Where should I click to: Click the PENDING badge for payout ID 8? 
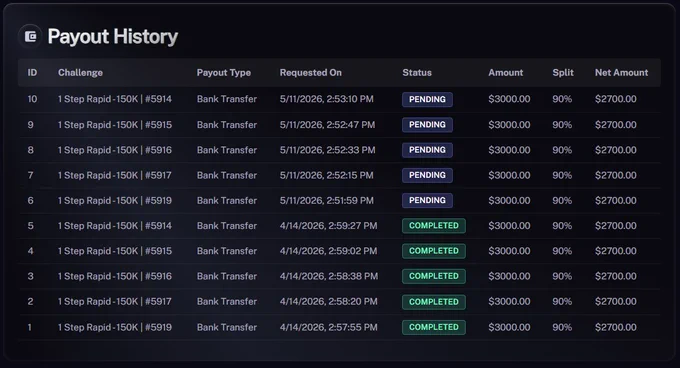pyautogui.click(x=427, y=150)
